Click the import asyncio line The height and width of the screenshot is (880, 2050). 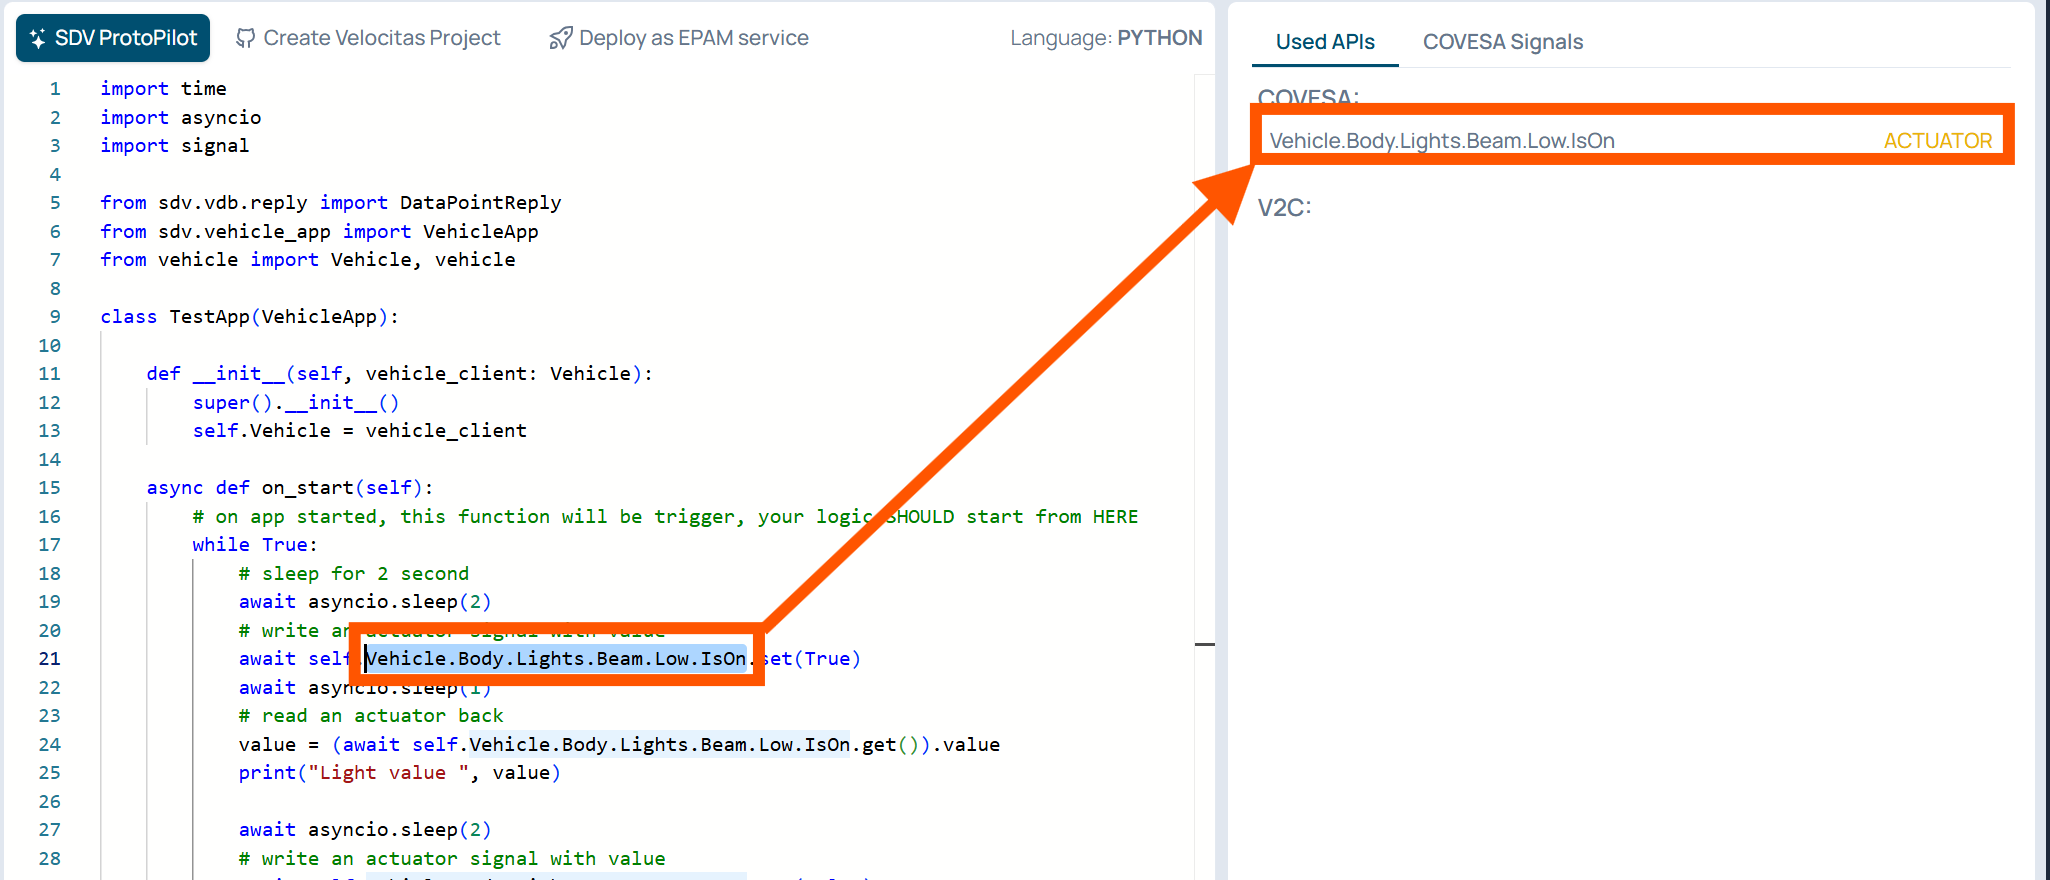(180, 118)
